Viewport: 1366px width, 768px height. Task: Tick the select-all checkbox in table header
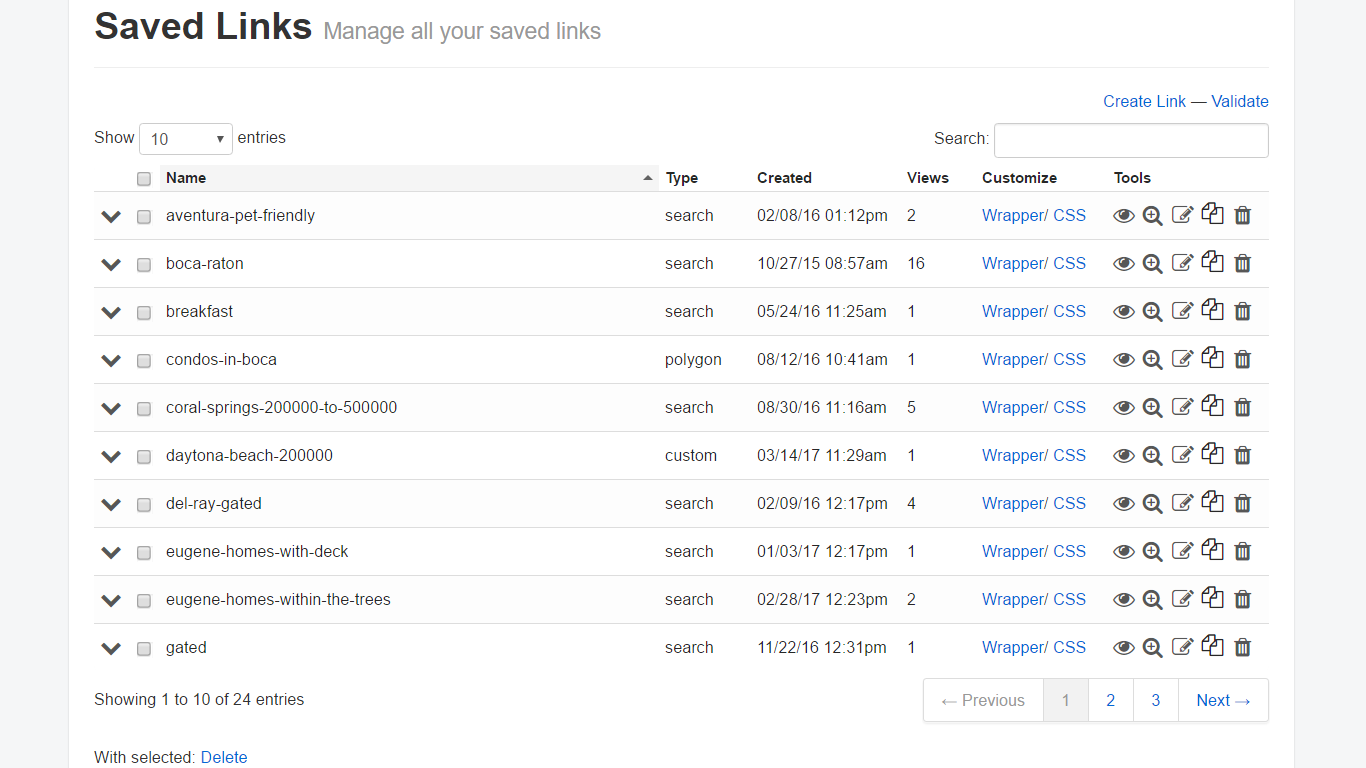(144, 179)
